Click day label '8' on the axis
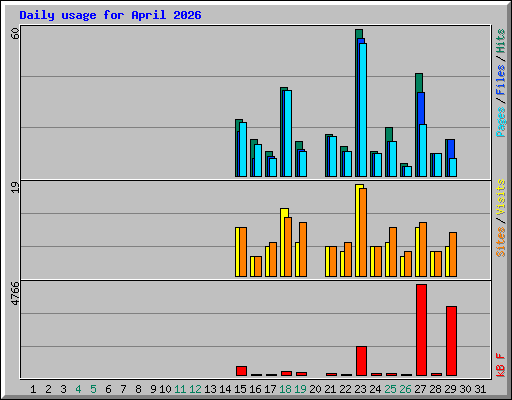512x400 pixels. (x=138, y=389)
